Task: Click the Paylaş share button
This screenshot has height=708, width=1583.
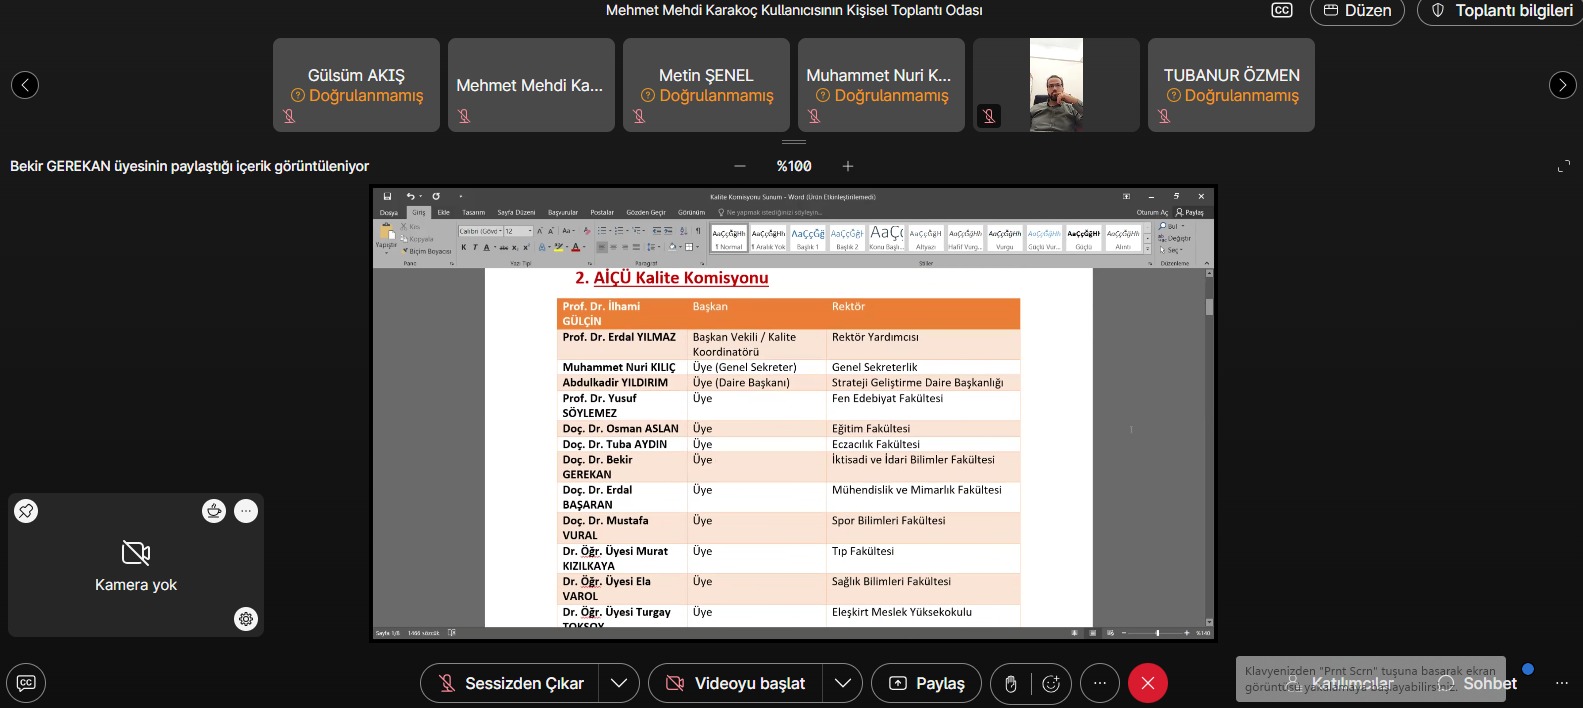Action: pyautogui.click(x=927, y=683)
